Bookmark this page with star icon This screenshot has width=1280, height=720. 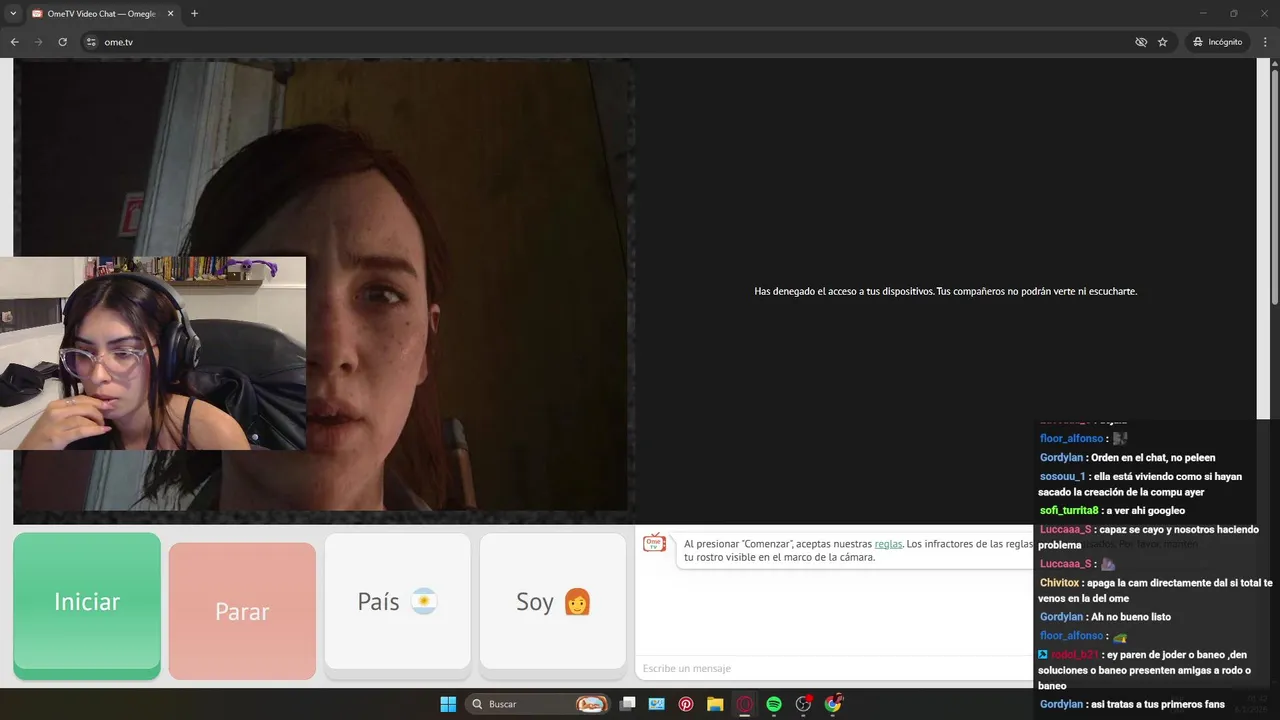click(1163, 42)
